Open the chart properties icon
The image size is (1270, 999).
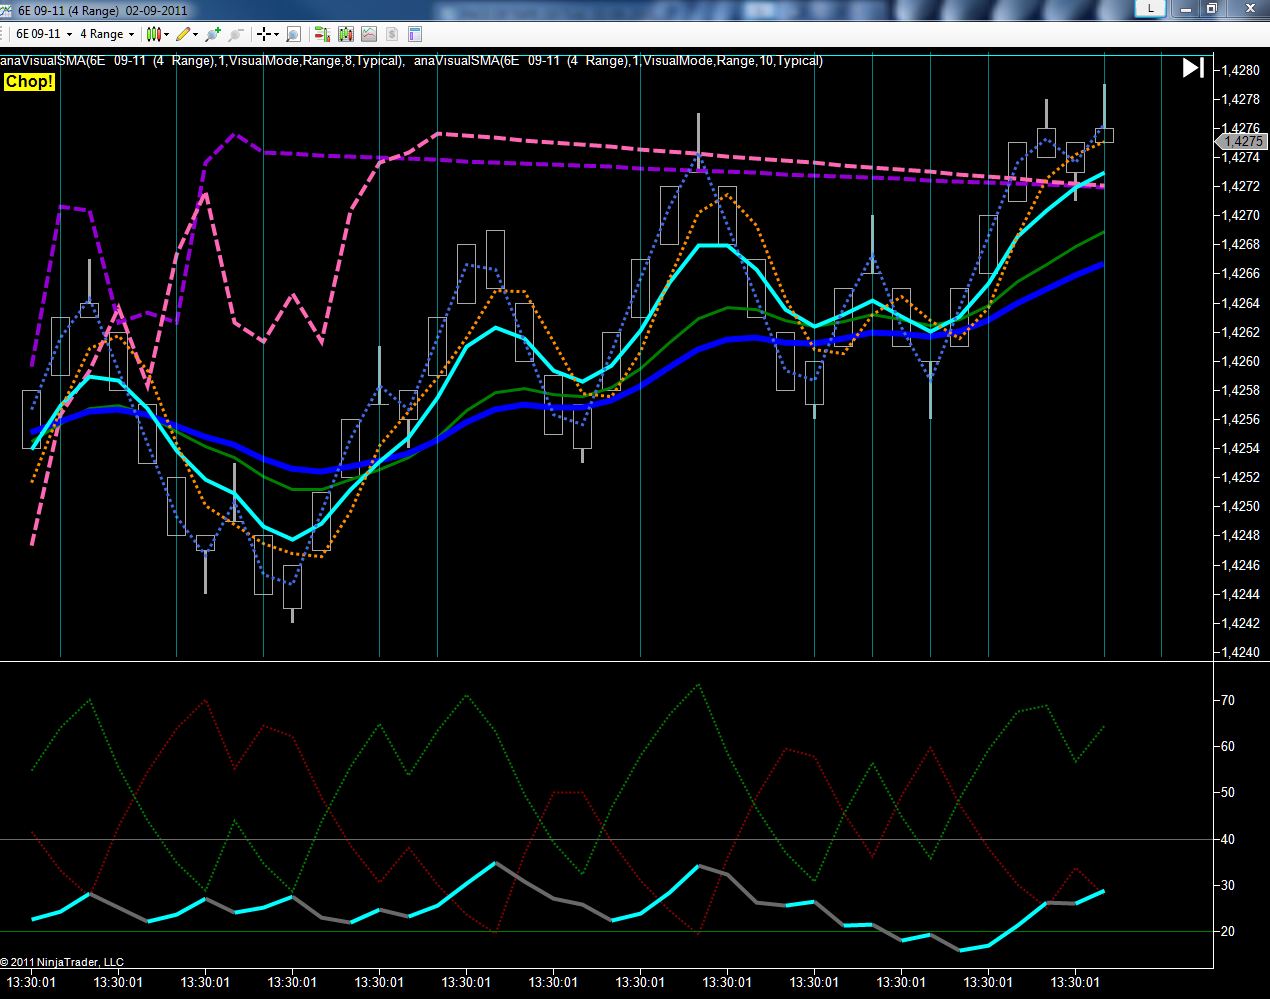(415, 34)
